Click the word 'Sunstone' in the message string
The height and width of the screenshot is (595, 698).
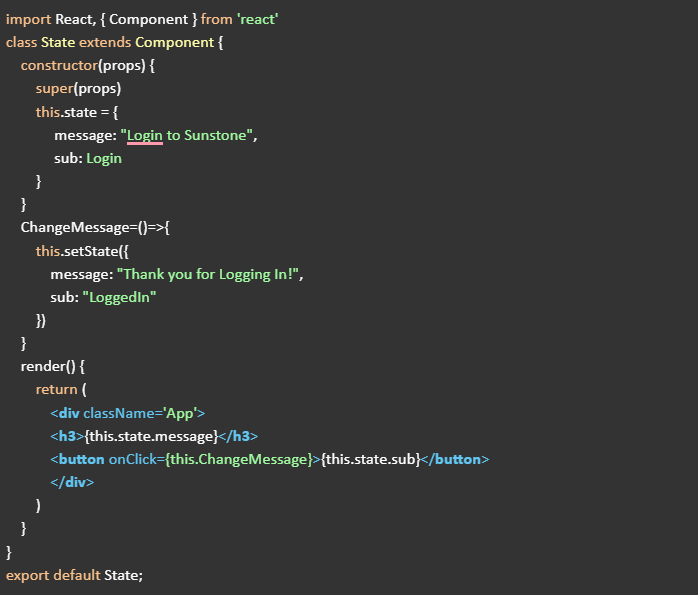click(x=215, y=135)
